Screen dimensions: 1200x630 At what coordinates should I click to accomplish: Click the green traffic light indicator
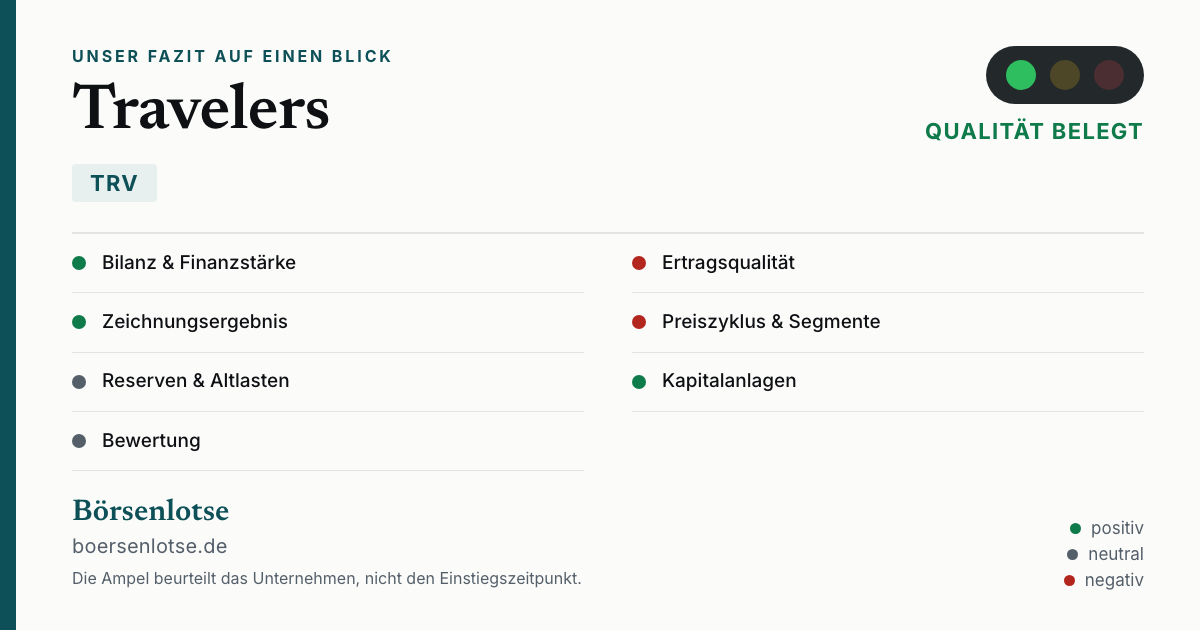coord(1020,75)
